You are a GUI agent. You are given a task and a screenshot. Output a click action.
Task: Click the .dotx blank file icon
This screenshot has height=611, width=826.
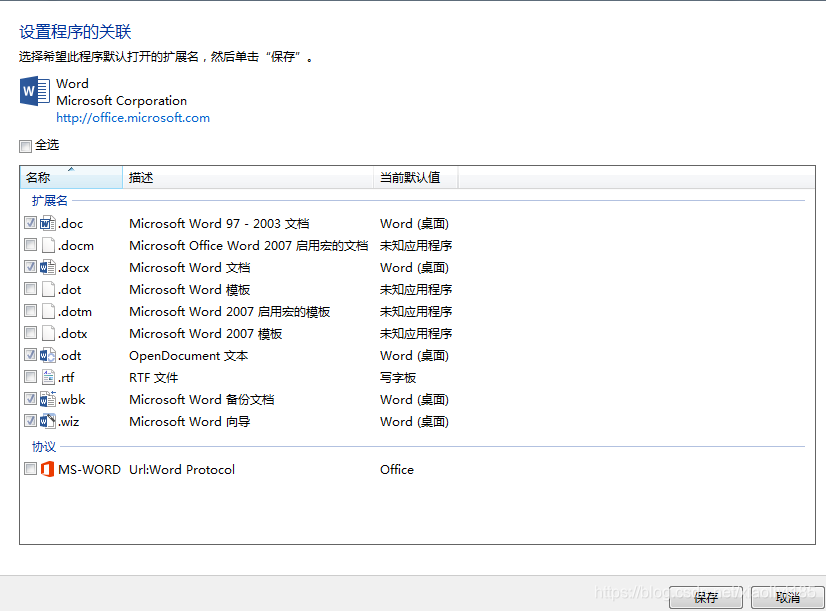[x=48, y=333]
